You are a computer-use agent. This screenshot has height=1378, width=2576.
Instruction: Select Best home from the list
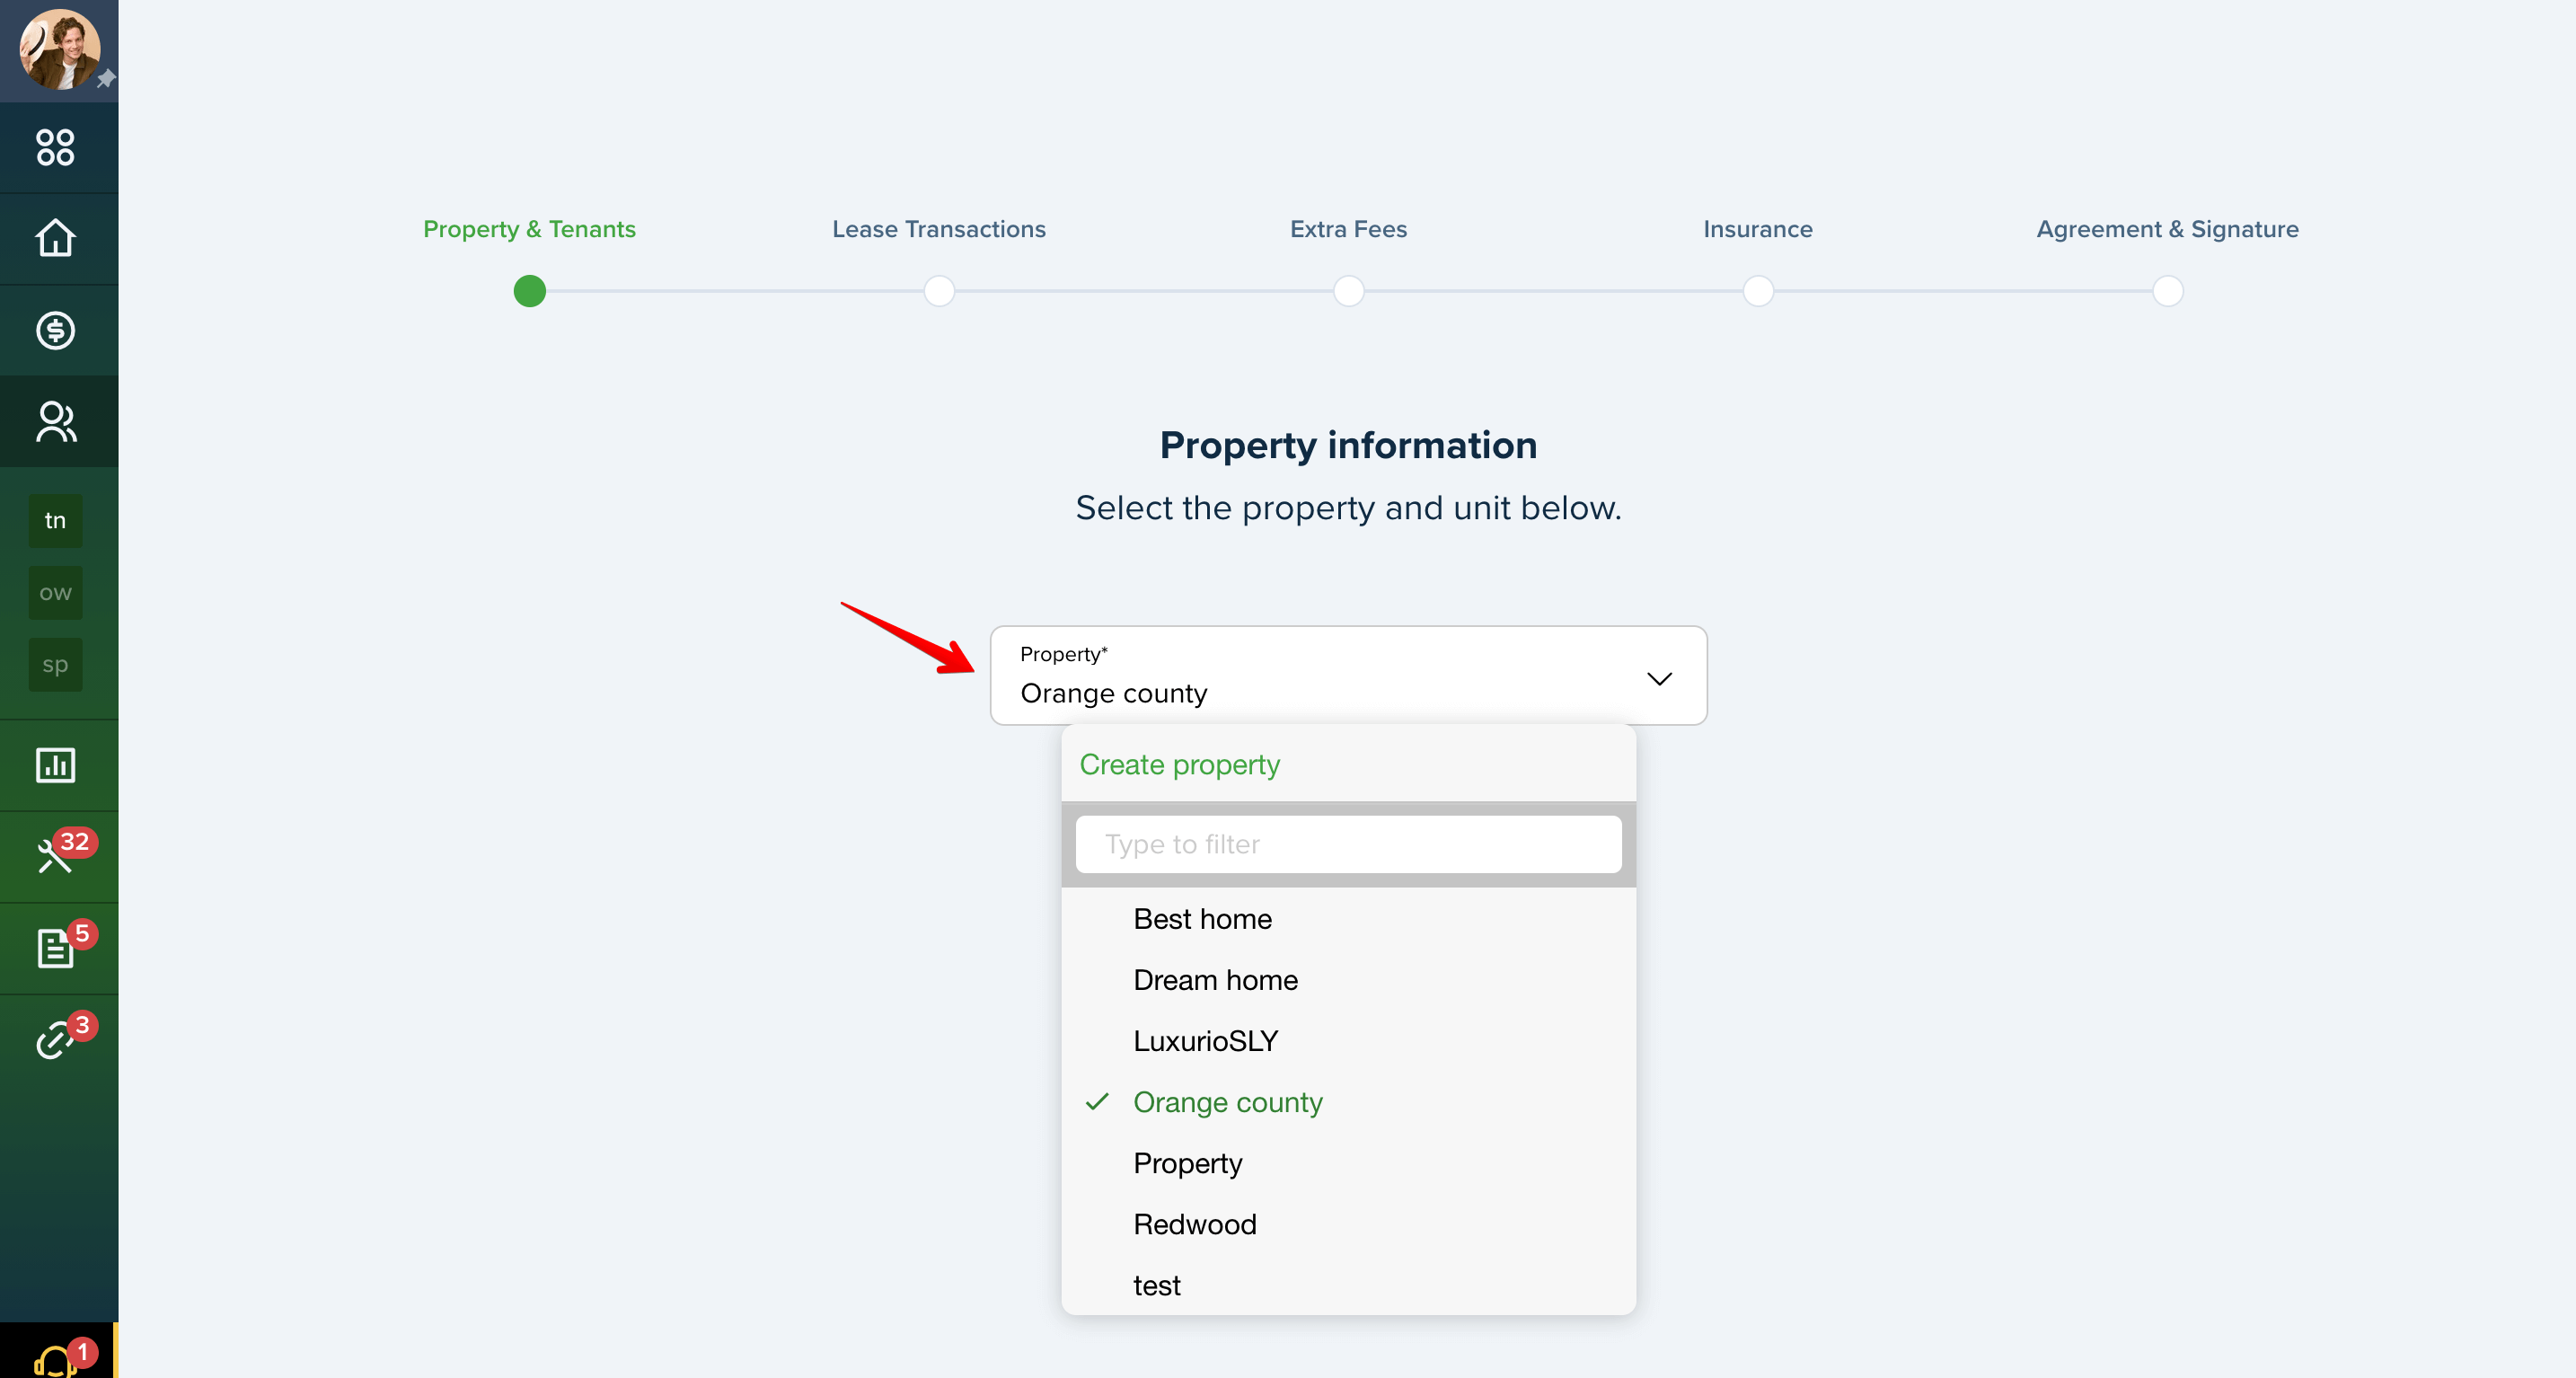[x=1348, y=919]
